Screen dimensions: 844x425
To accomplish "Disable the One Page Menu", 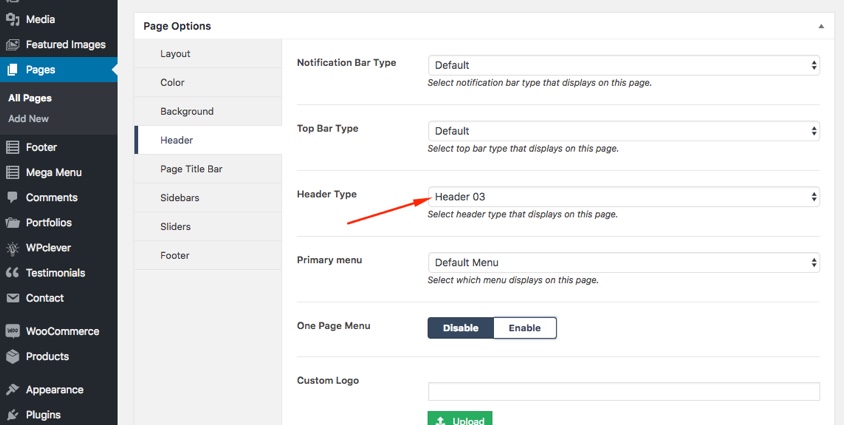I will [460, 328].
